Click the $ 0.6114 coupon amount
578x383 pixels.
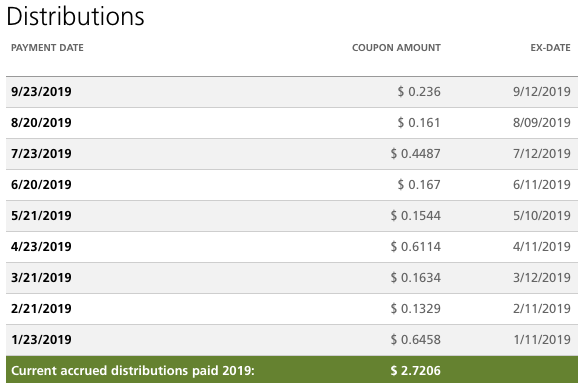pyautogui.click(x=415, y=247)
